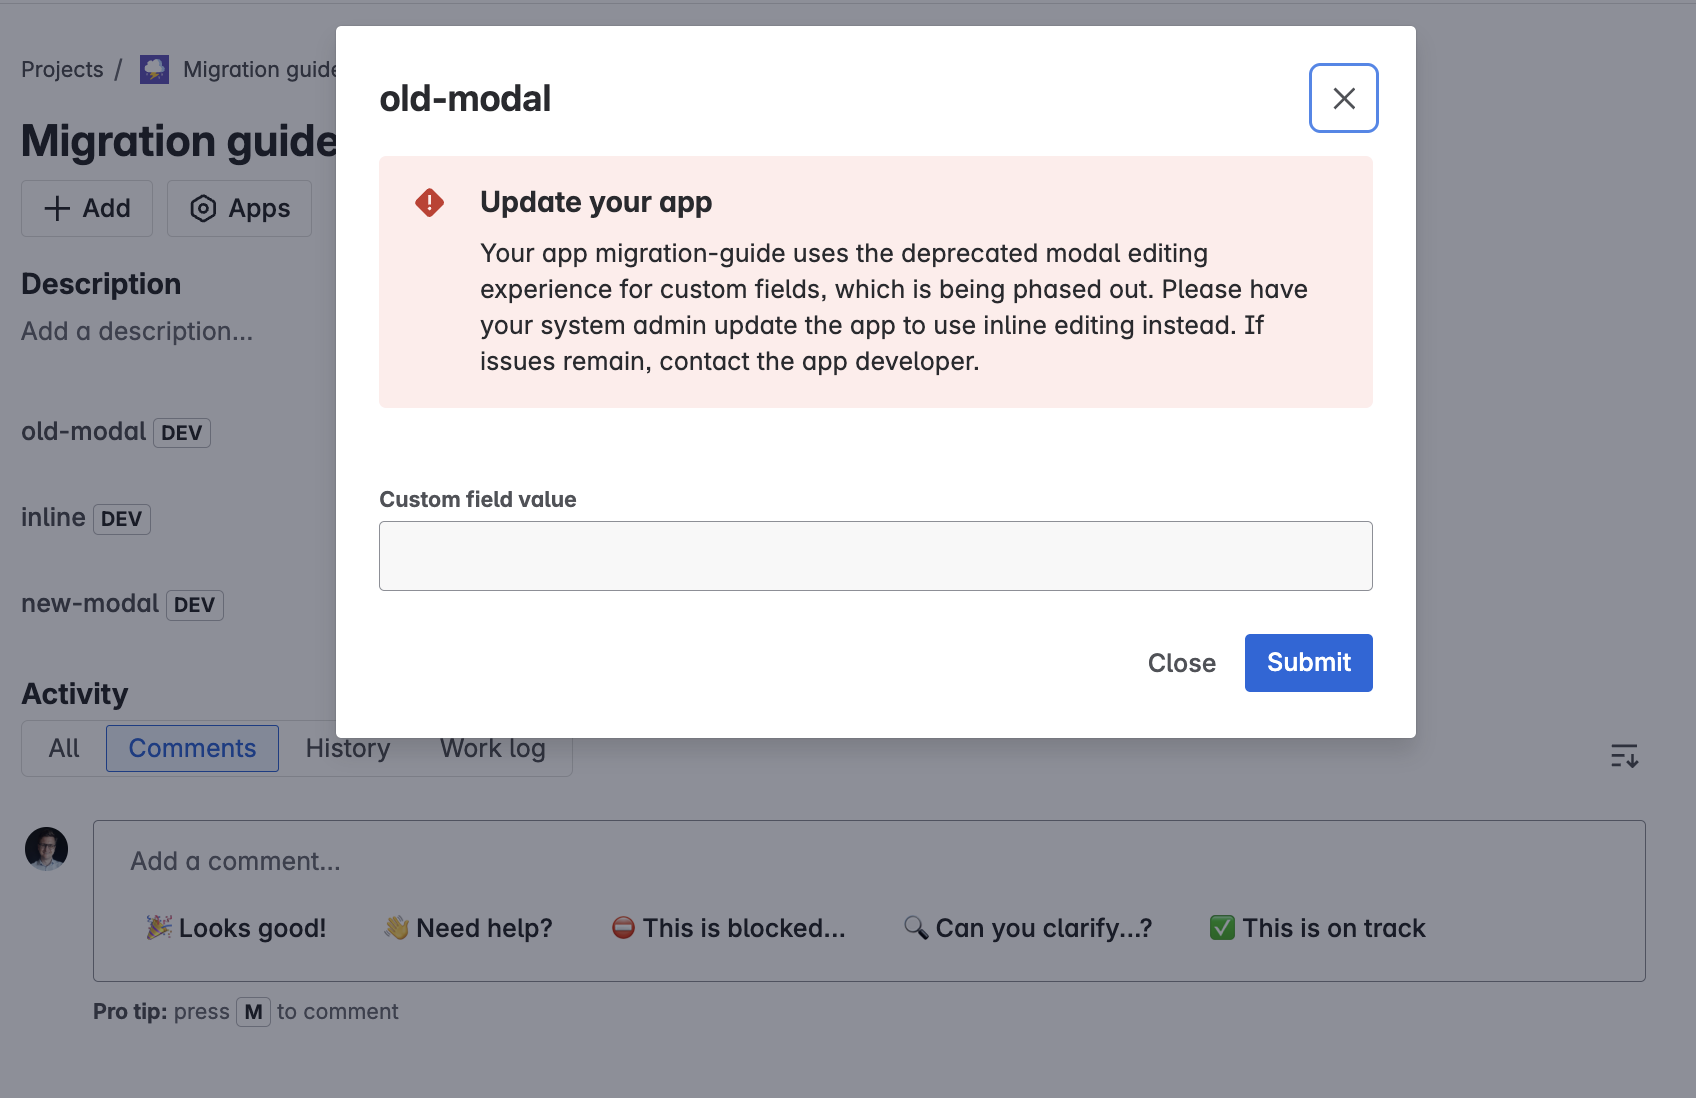The height and width of the screenshot is (1098, 1696).
Task: Select the old-modal custom field
Action: click(x=84, y=432)
